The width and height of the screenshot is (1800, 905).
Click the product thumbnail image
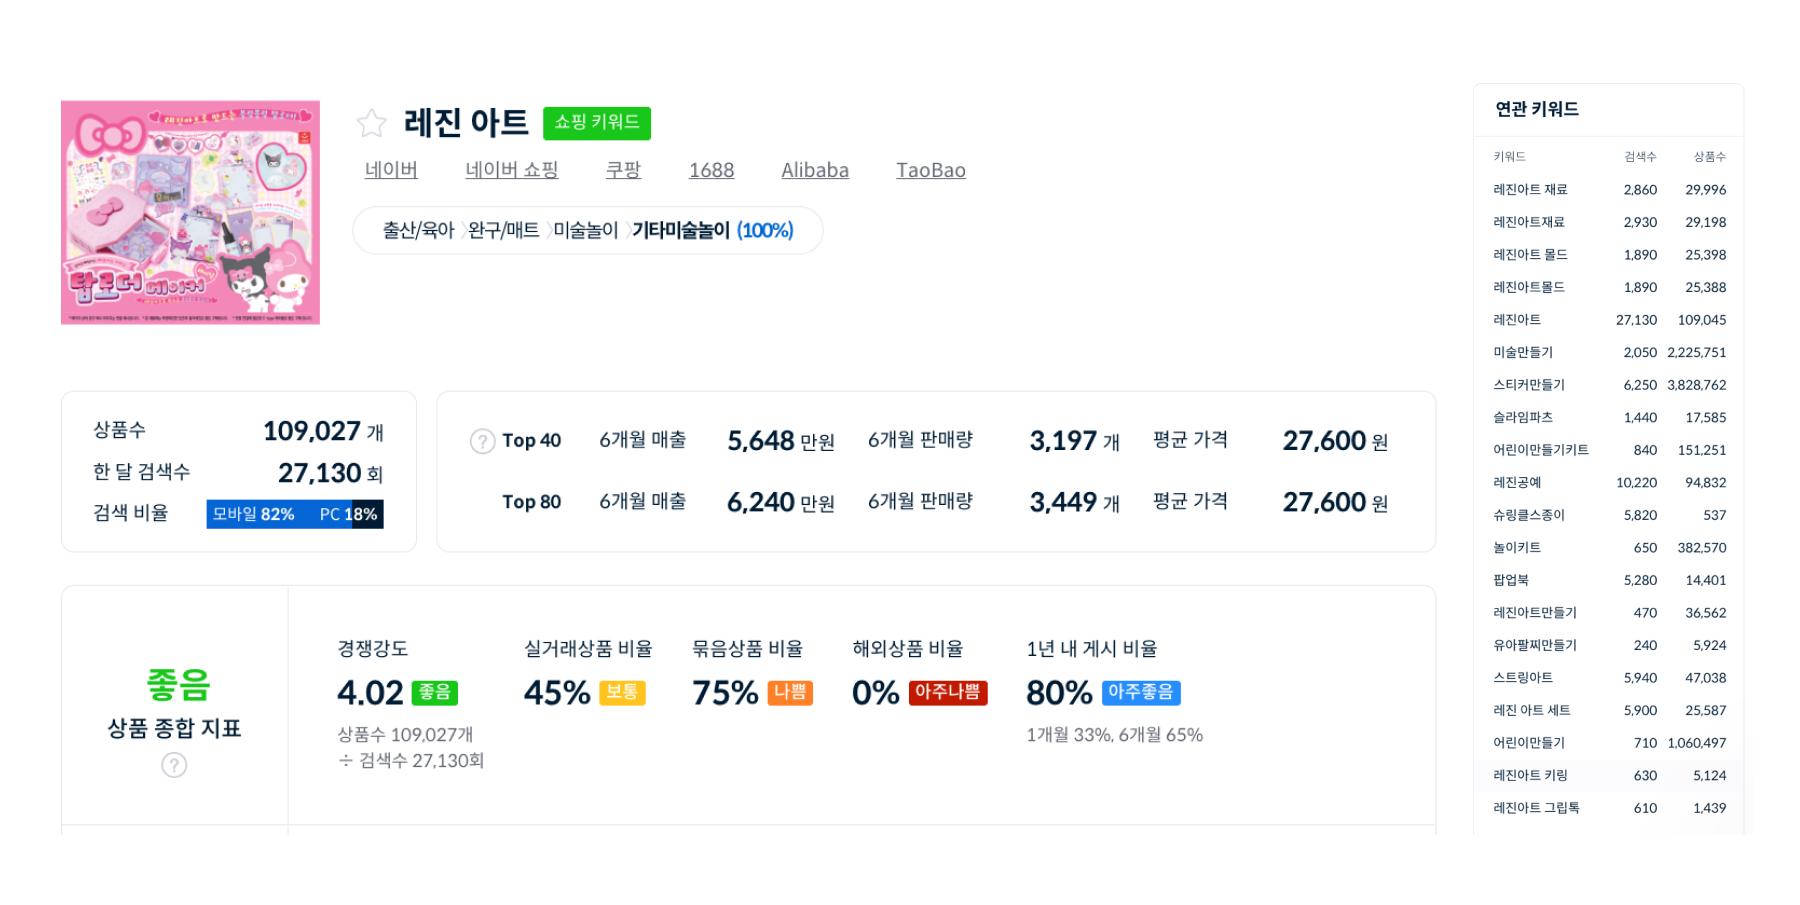(x=190, y=212)
